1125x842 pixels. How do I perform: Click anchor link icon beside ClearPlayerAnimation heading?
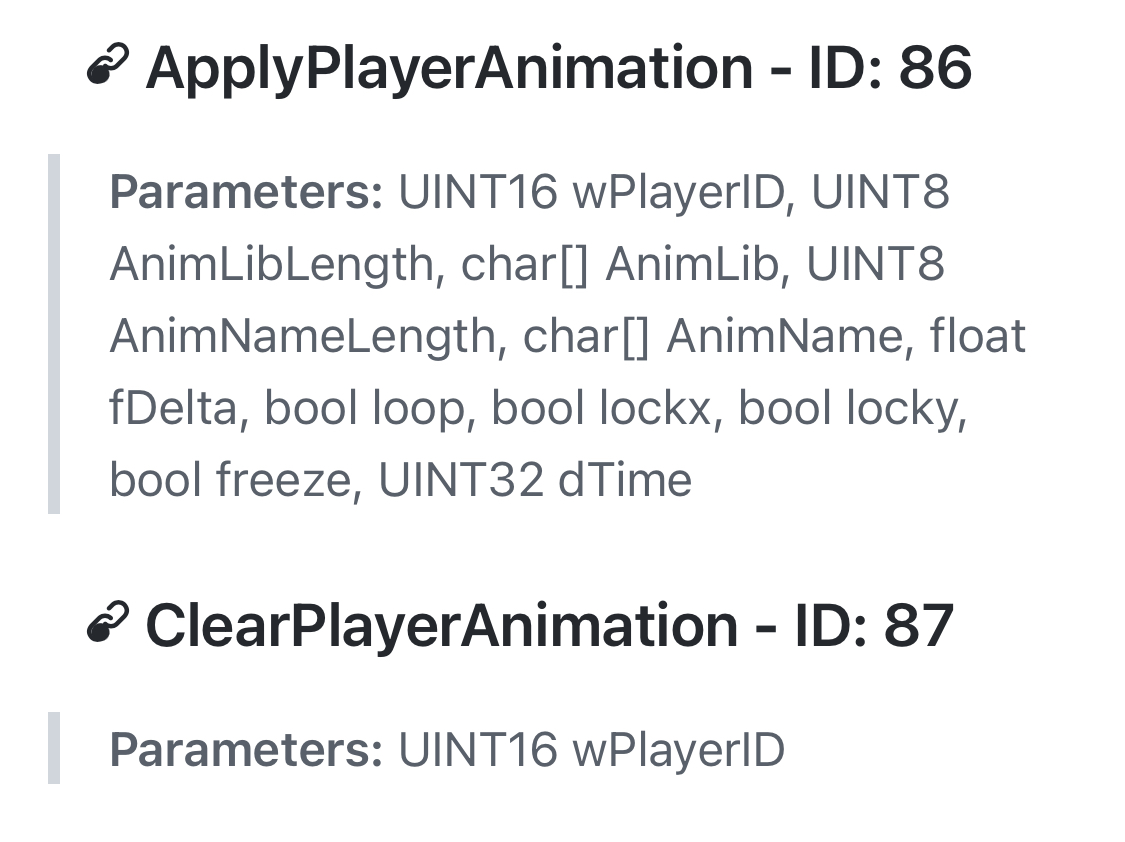click(108, 622)
